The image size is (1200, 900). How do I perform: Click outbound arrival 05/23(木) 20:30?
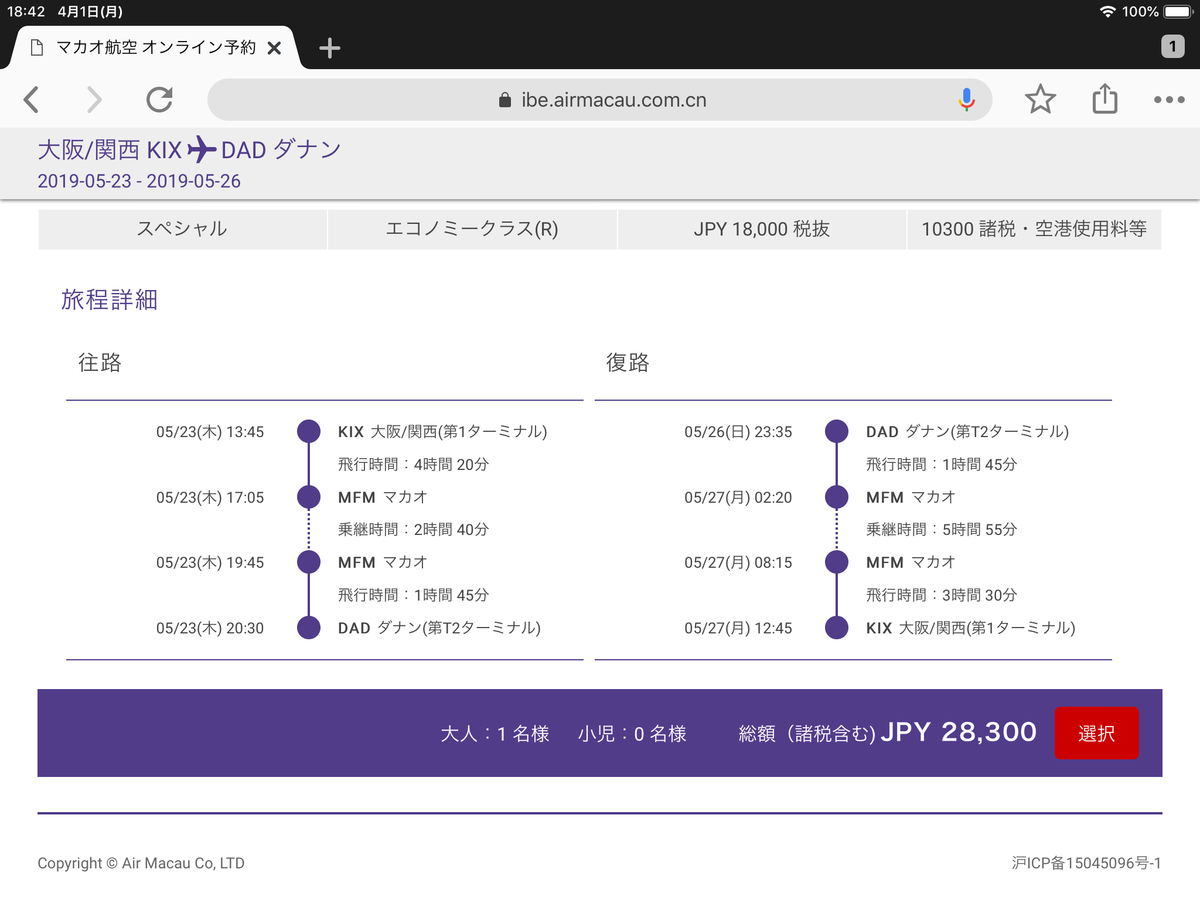point(210,628)
